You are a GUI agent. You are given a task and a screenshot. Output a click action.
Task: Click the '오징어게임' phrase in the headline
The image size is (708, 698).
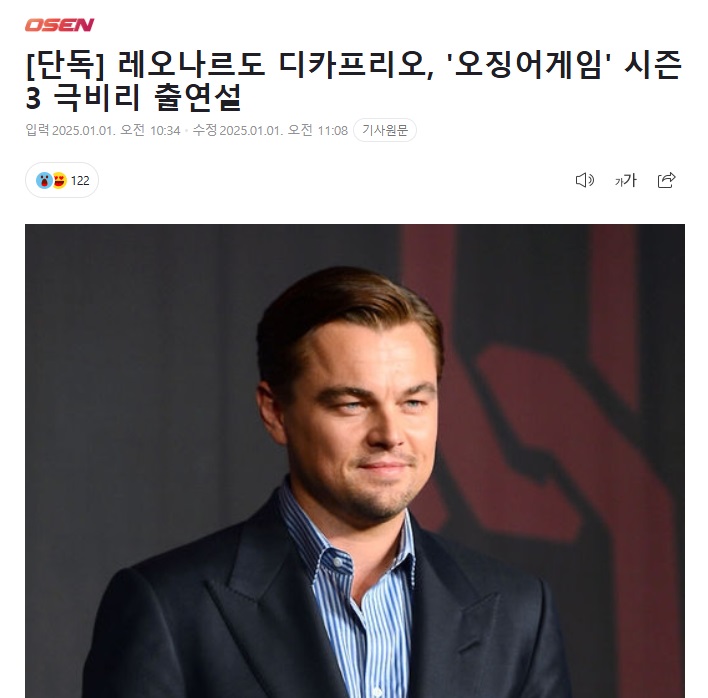[x=528, y=64]
